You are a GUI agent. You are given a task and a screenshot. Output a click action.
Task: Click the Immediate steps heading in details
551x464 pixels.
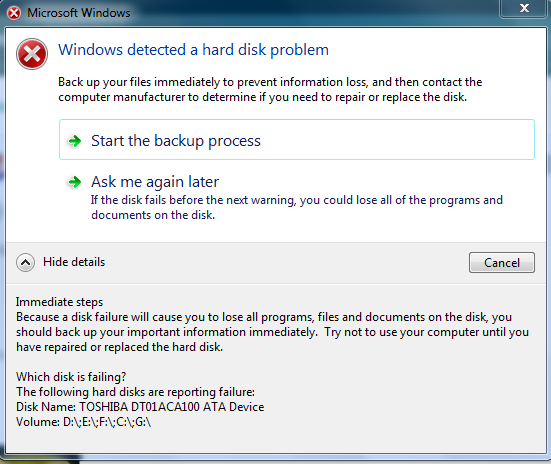point(59,302)
